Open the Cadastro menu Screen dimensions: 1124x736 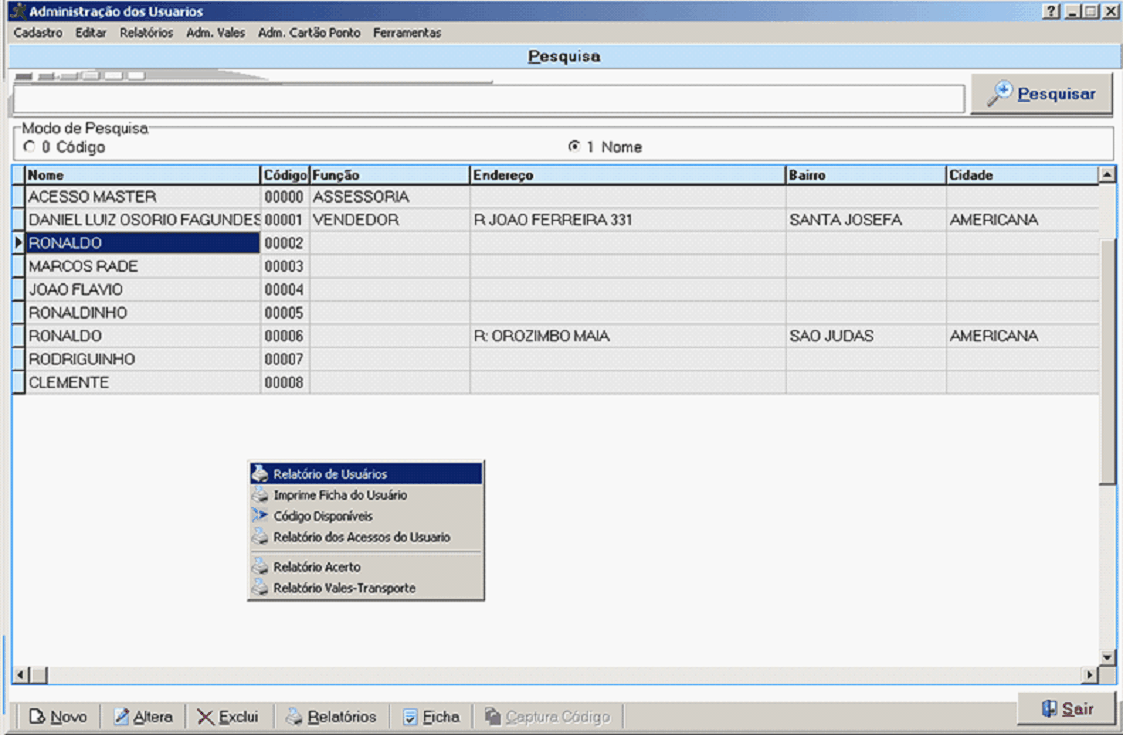[38, 33]
